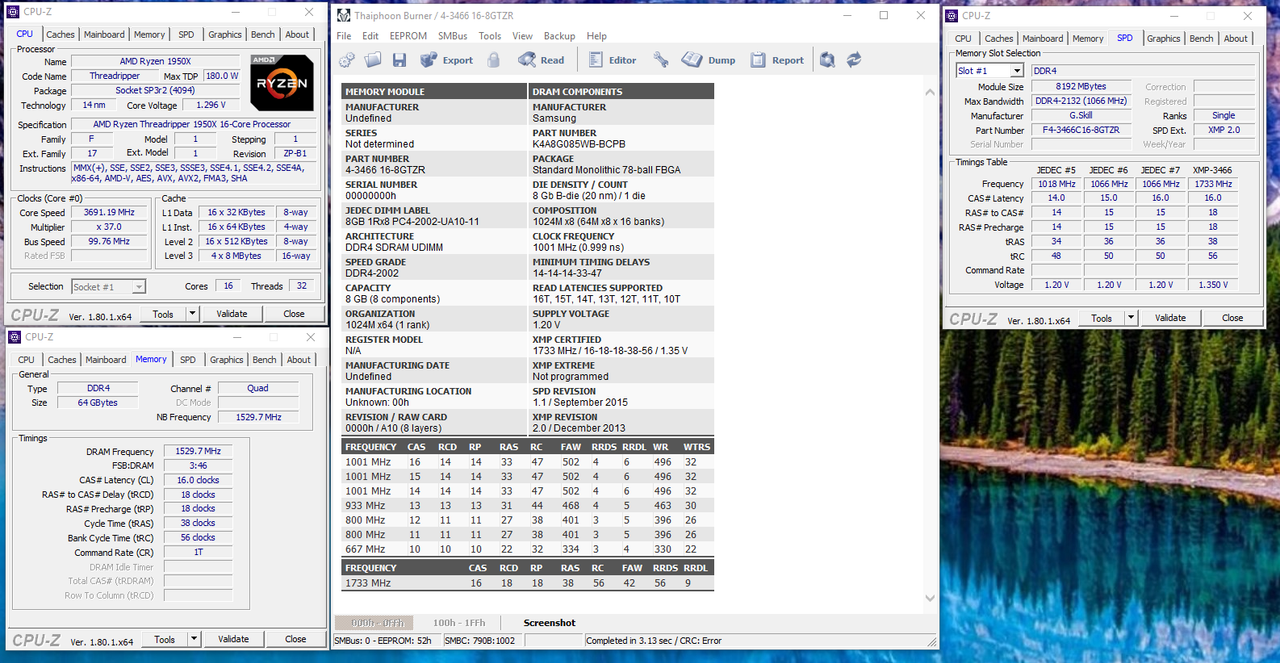The height and width of the screenshot is (663, 1280).
Task: Click the CPU-Z title icon in the SPD window
Action: 953,15
